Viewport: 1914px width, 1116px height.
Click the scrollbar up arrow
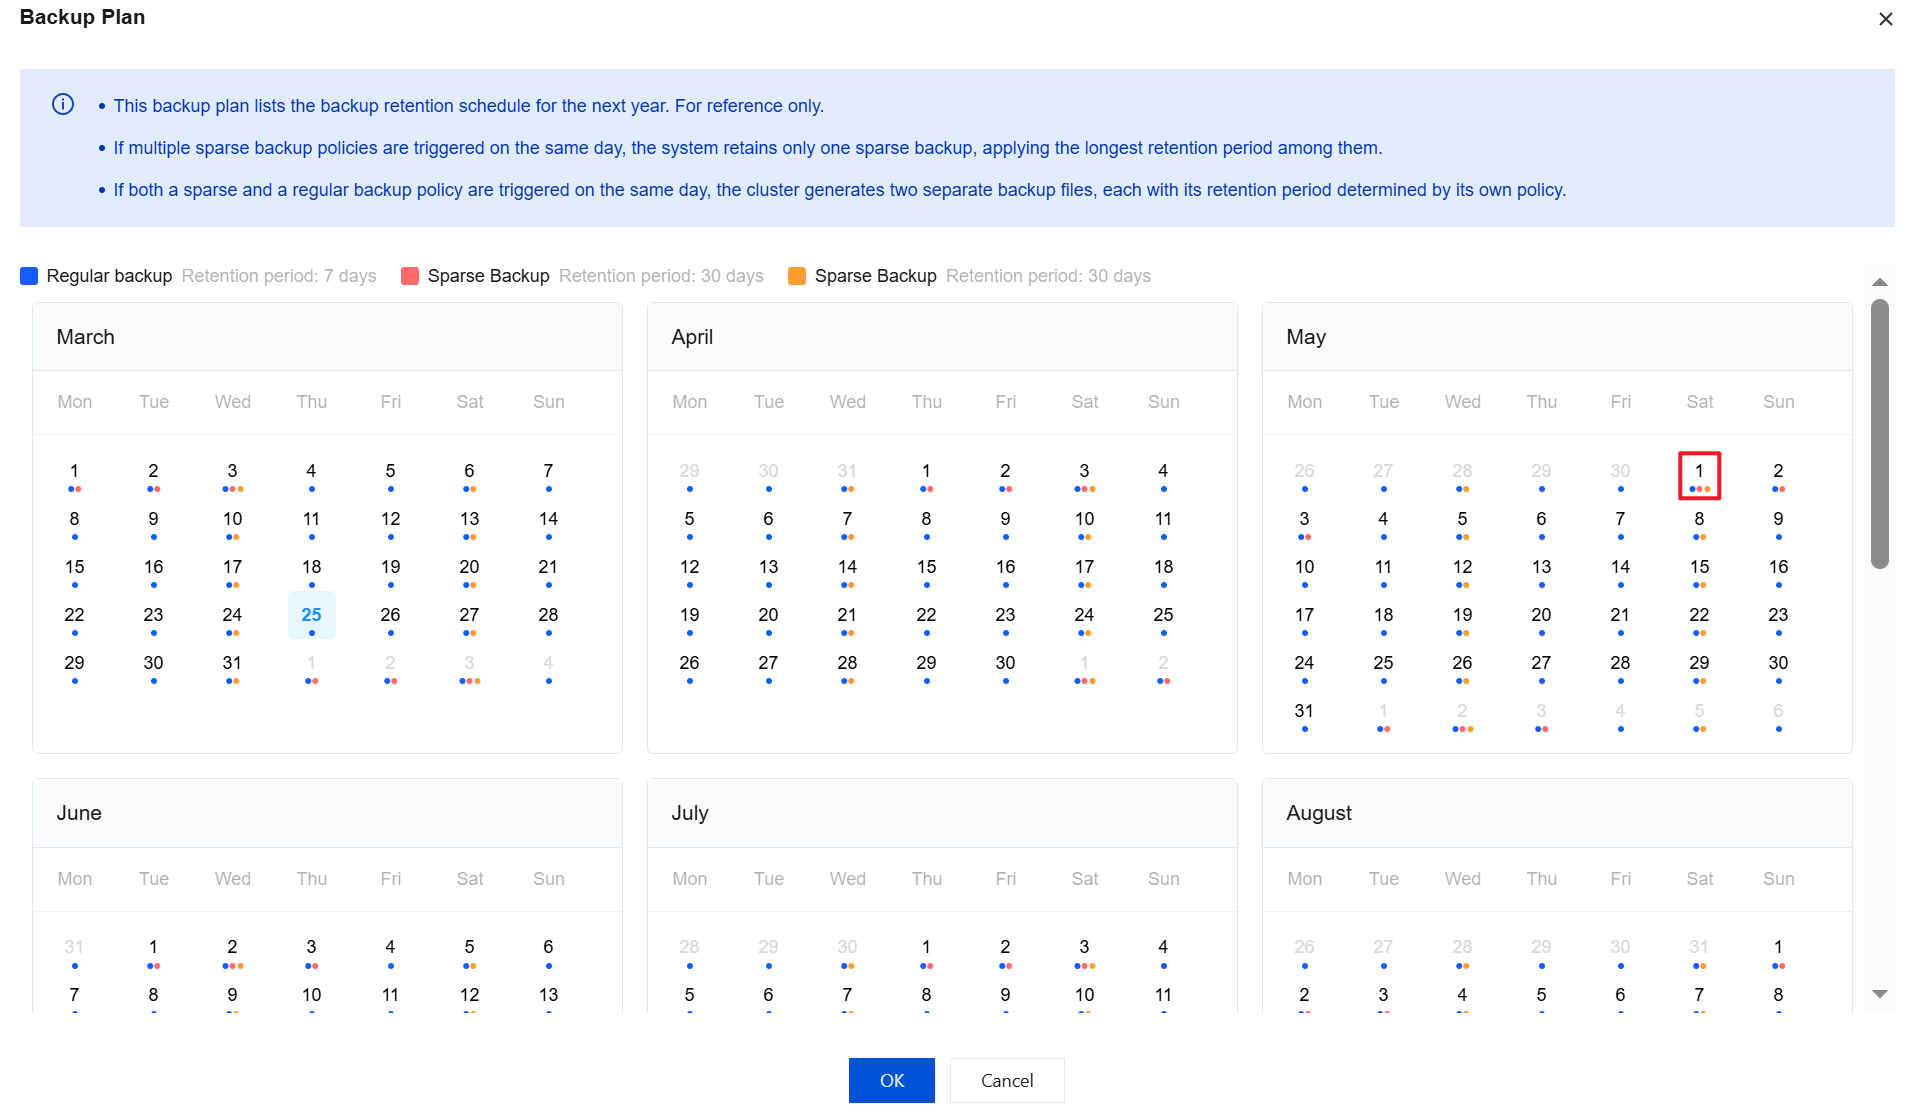tap(1880, 283)
